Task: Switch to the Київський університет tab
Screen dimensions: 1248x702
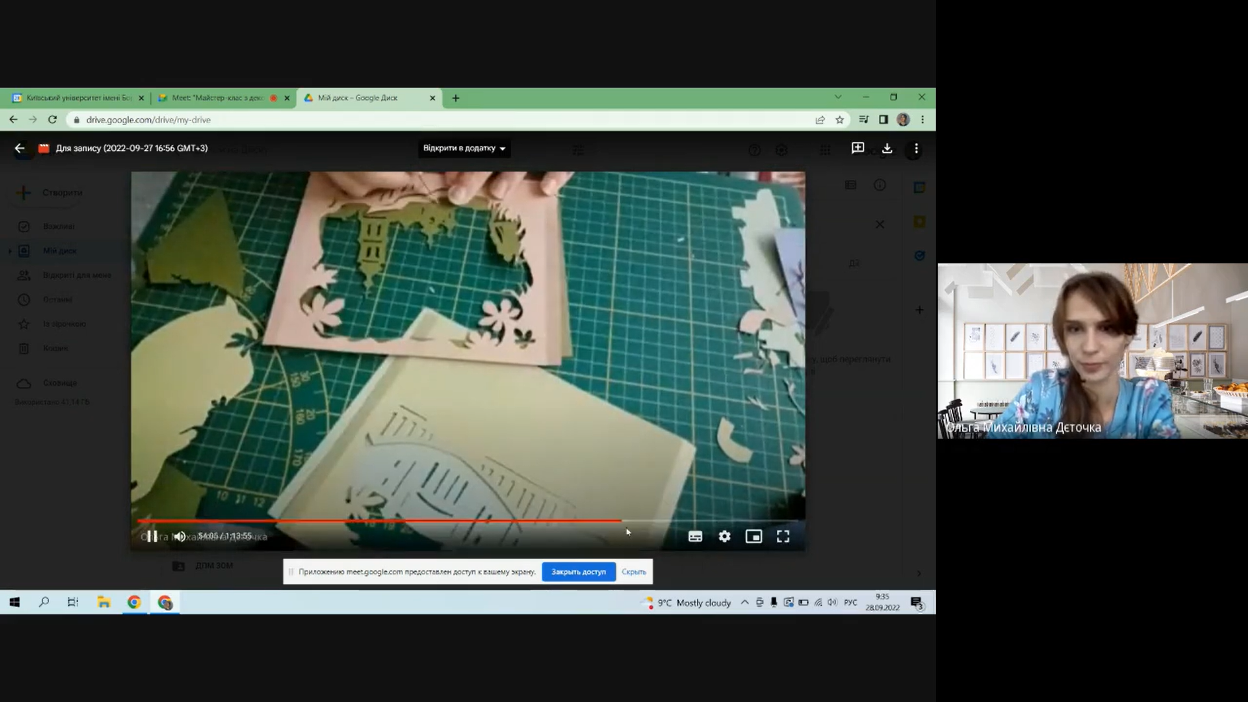Action: point(78,98)
